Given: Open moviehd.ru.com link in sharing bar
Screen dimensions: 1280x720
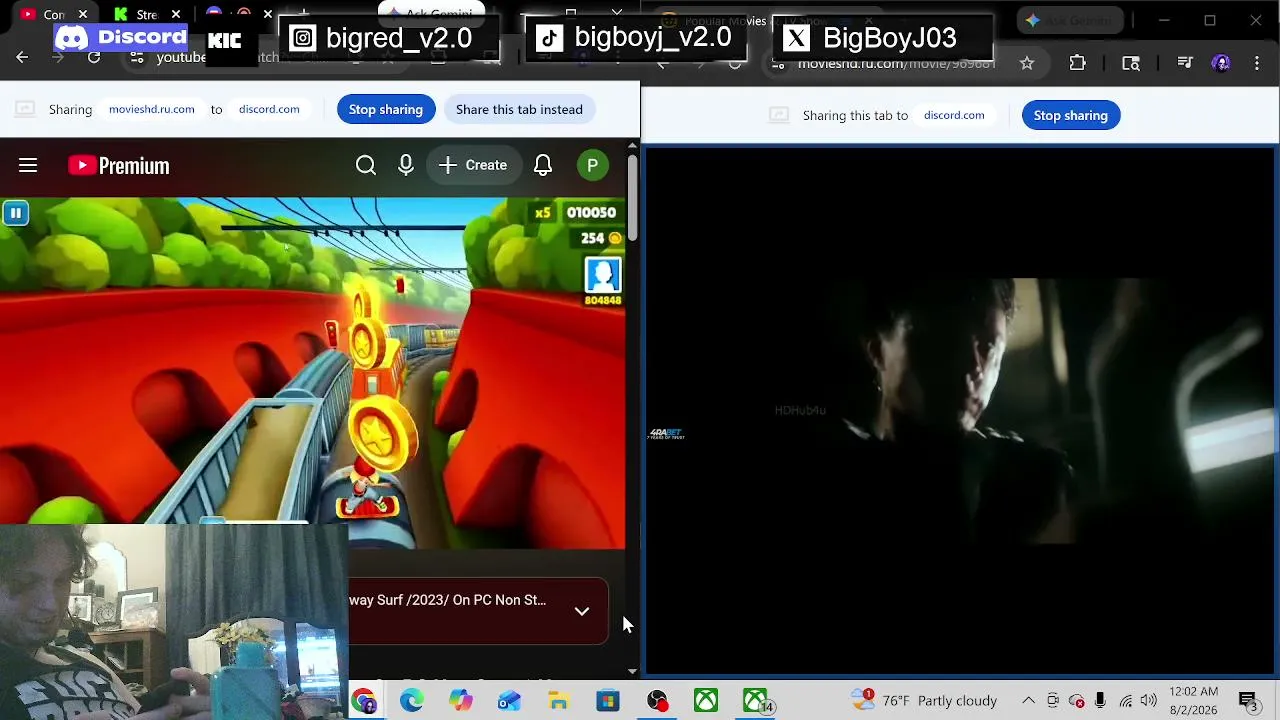Looking at the screenshot, I should coord(152,109).
